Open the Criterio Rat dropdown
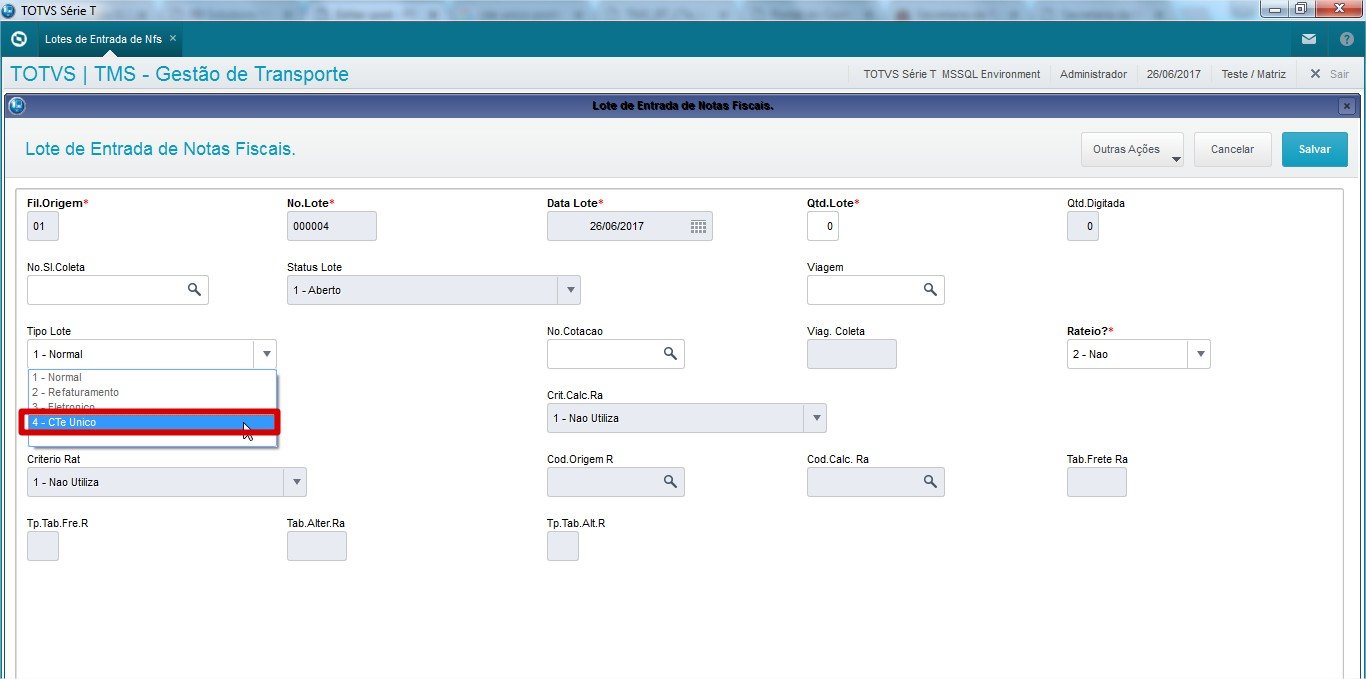 point(296,482)
